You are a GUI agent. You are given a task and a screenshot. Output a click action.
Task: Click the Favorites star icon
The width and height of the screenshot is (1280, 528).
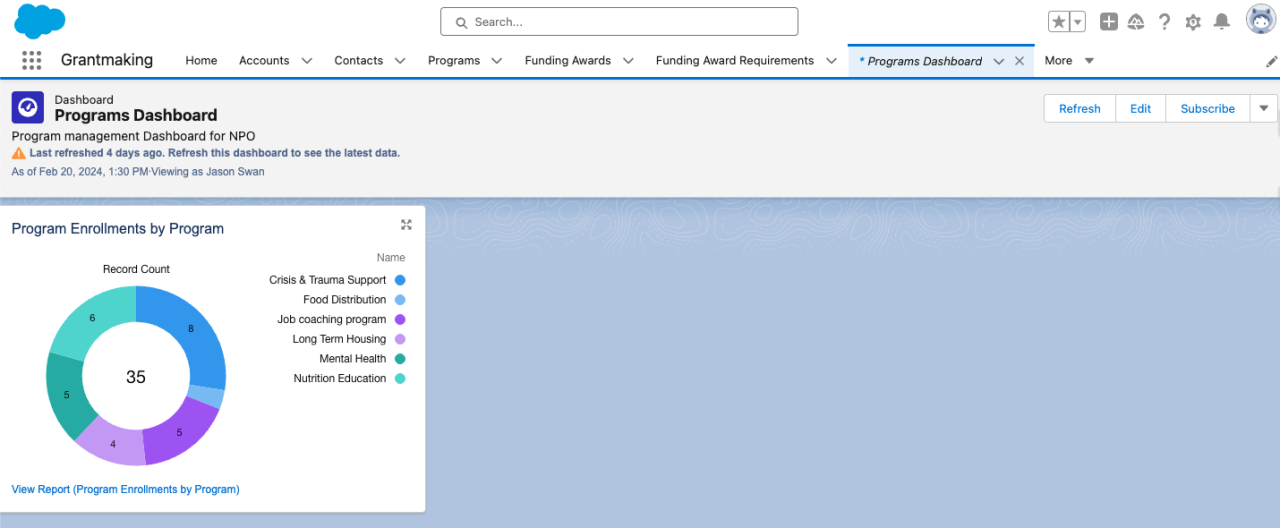1059,22
